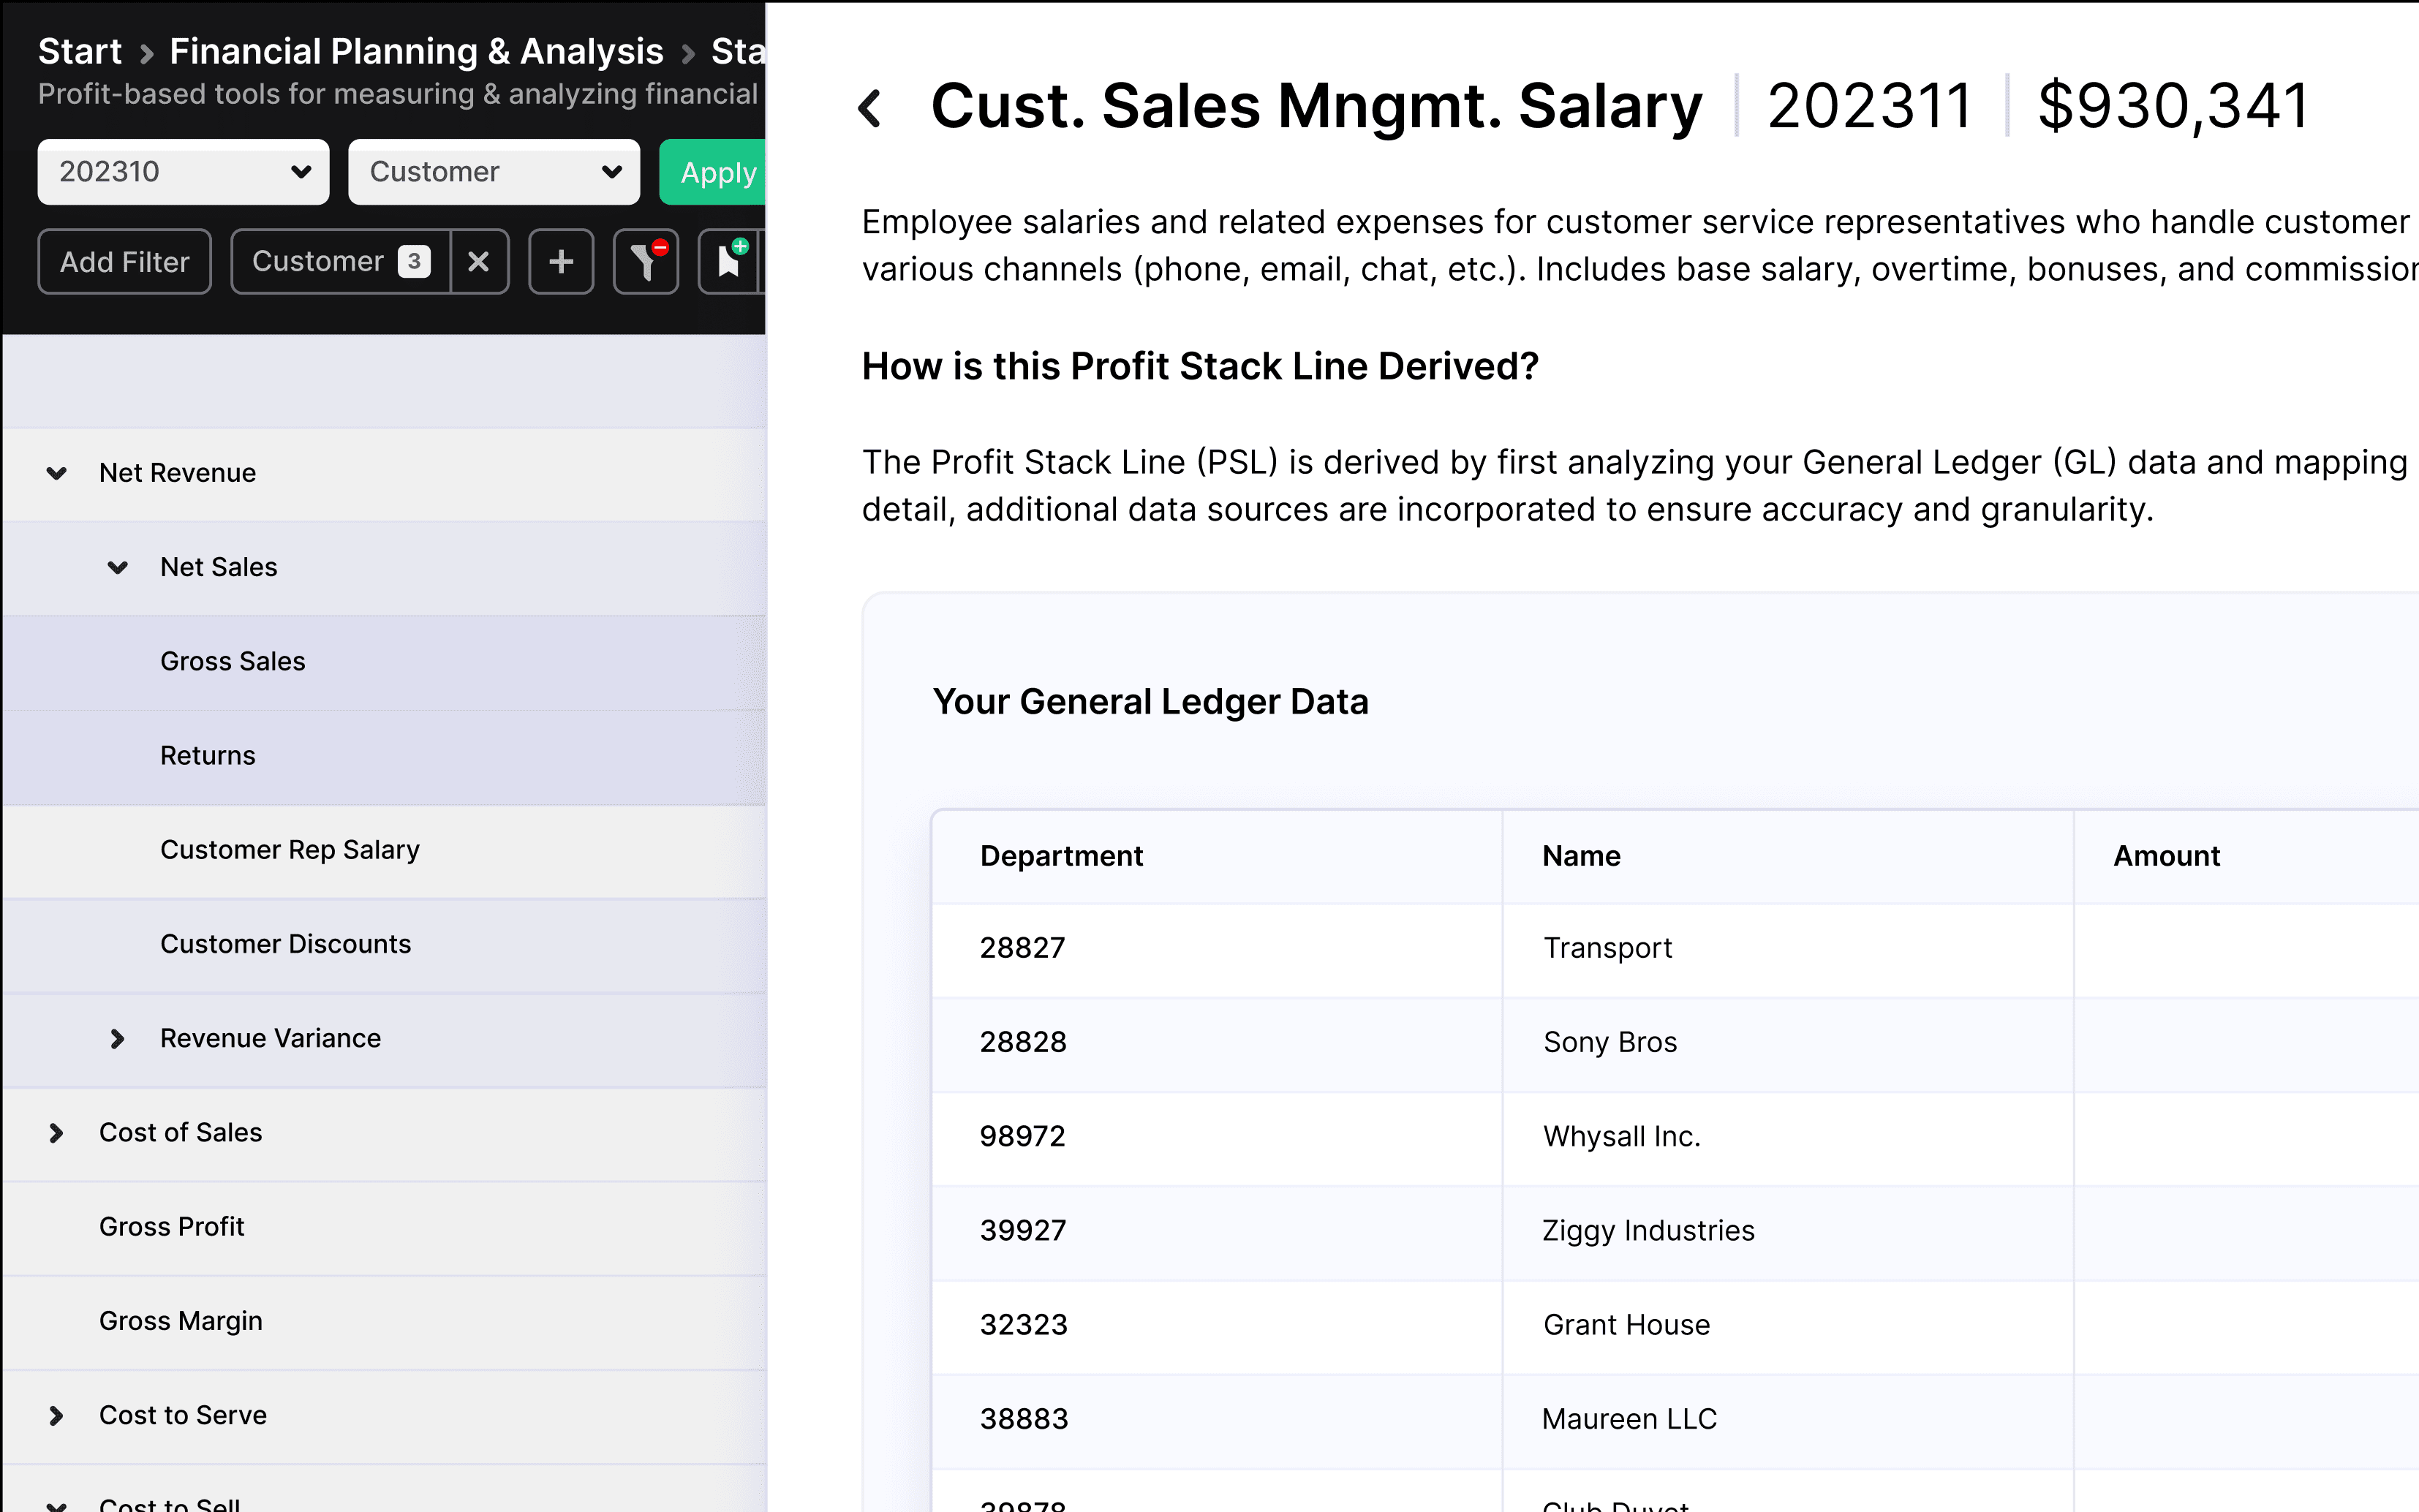
Task: Expand the Cost to Serve chevron
Action: [57, 1416]
